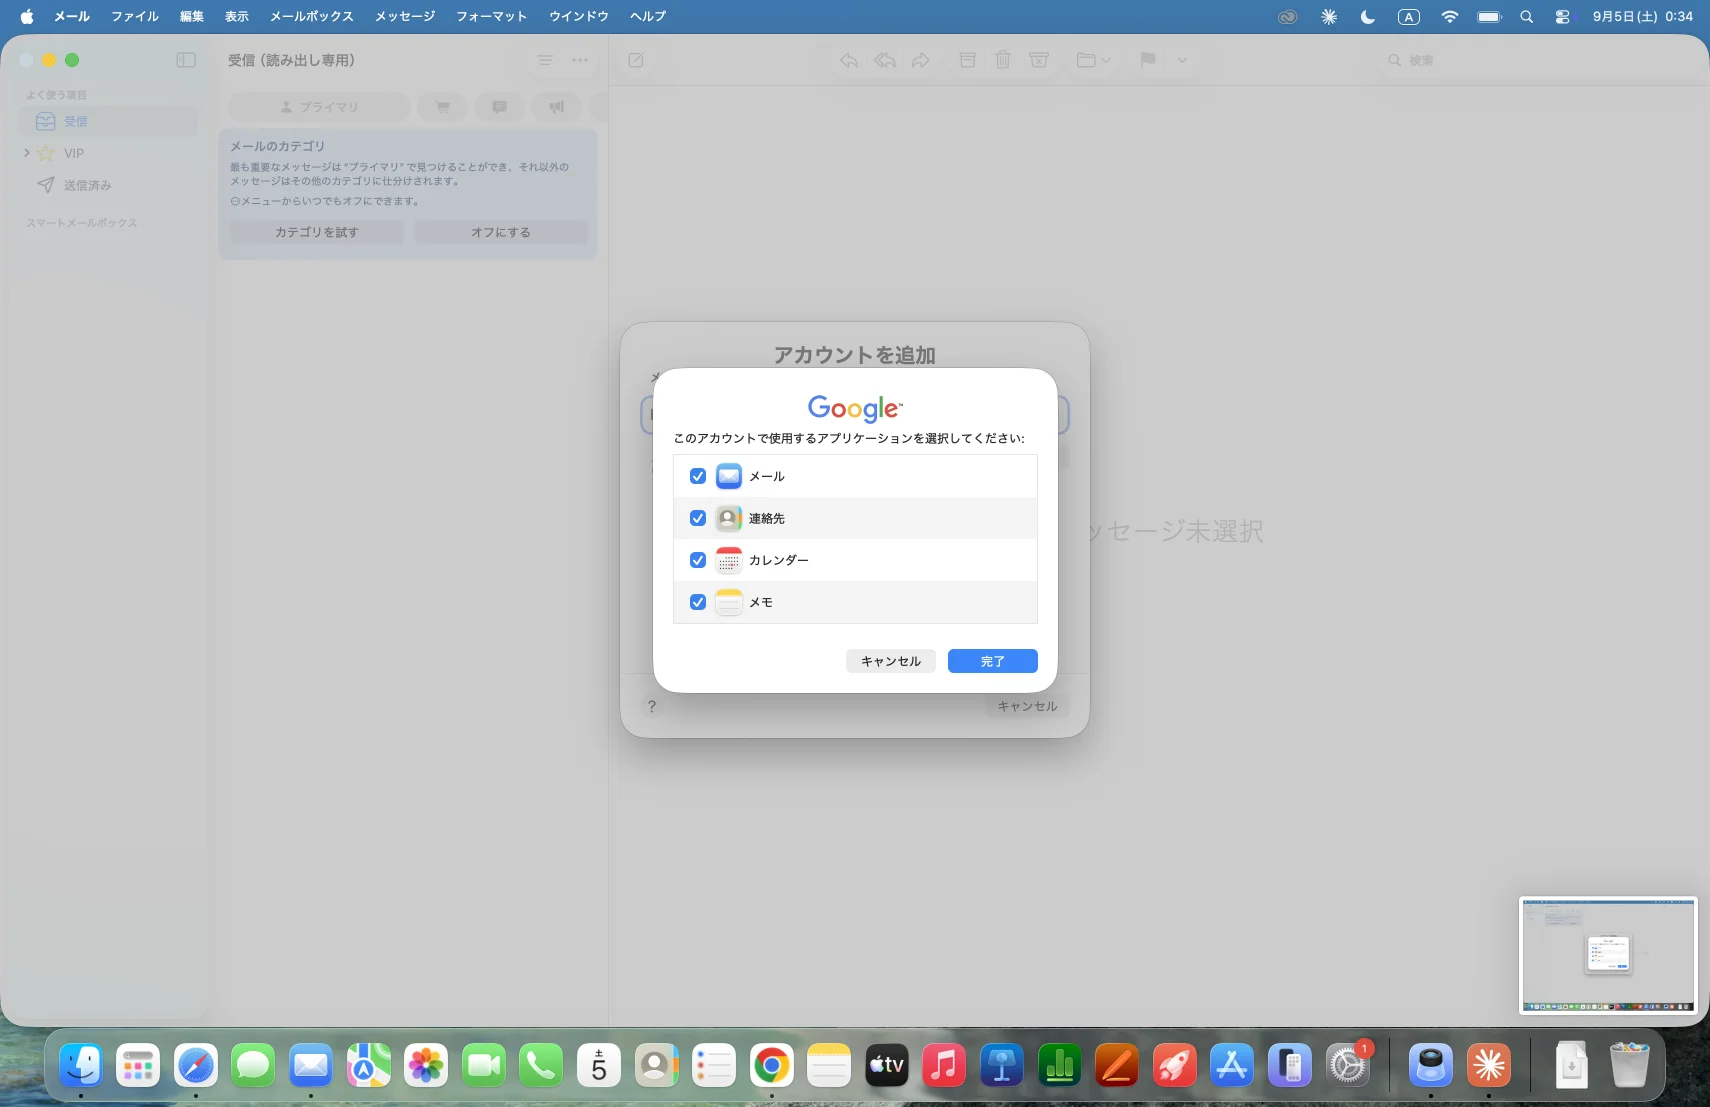This screenshot has height=1107, width=1710.
Task: Open Maps from the Dock
Action: click(369, 1065)
